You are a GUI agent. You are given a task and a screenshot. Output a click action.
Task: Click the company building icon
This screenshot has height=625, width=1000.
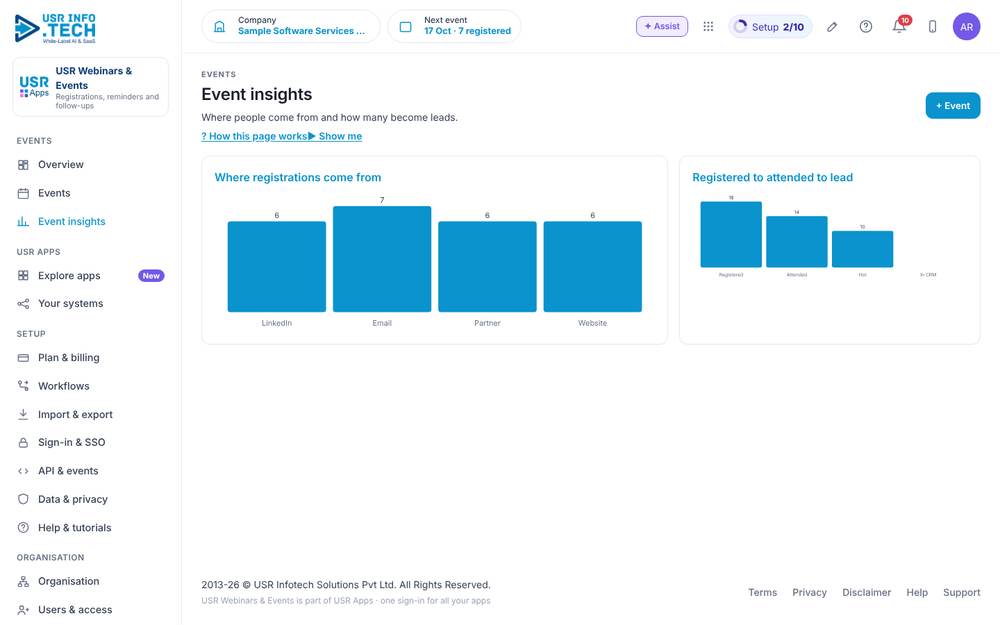[x=219, y=26]
